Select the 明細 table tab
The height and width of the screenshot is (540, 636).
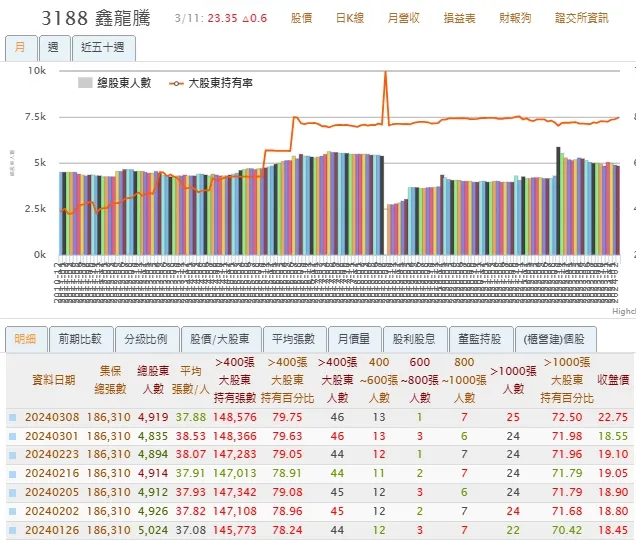pyautogui.click(x=26, y=339)
